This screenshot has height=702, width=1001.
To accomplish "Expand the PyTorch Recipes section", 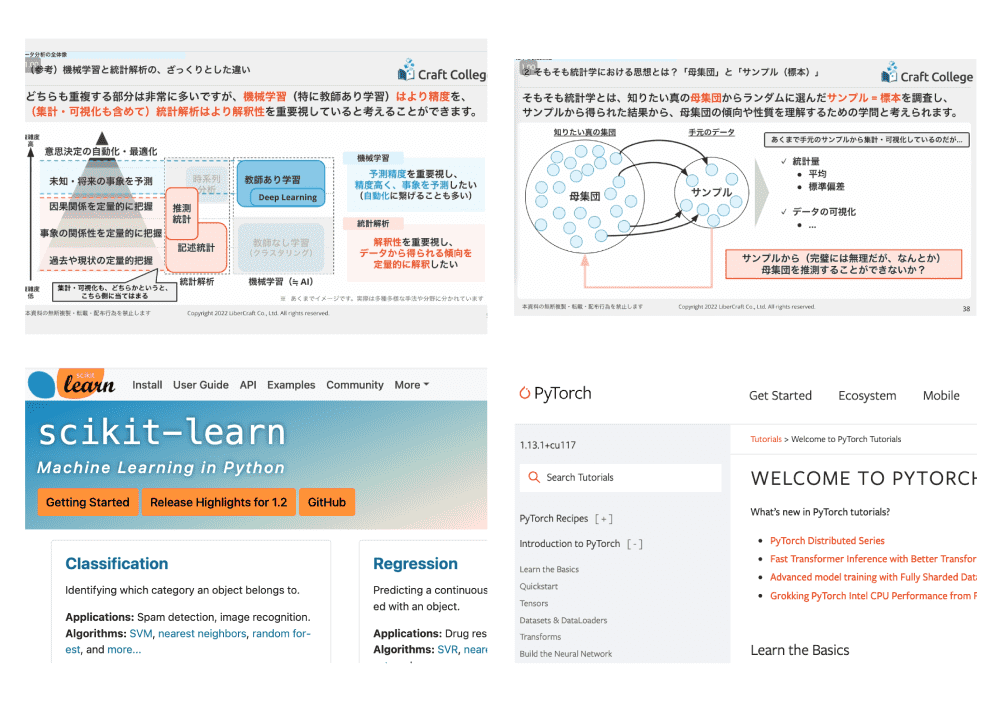I will pyautogui.click(x=603, y=519).
